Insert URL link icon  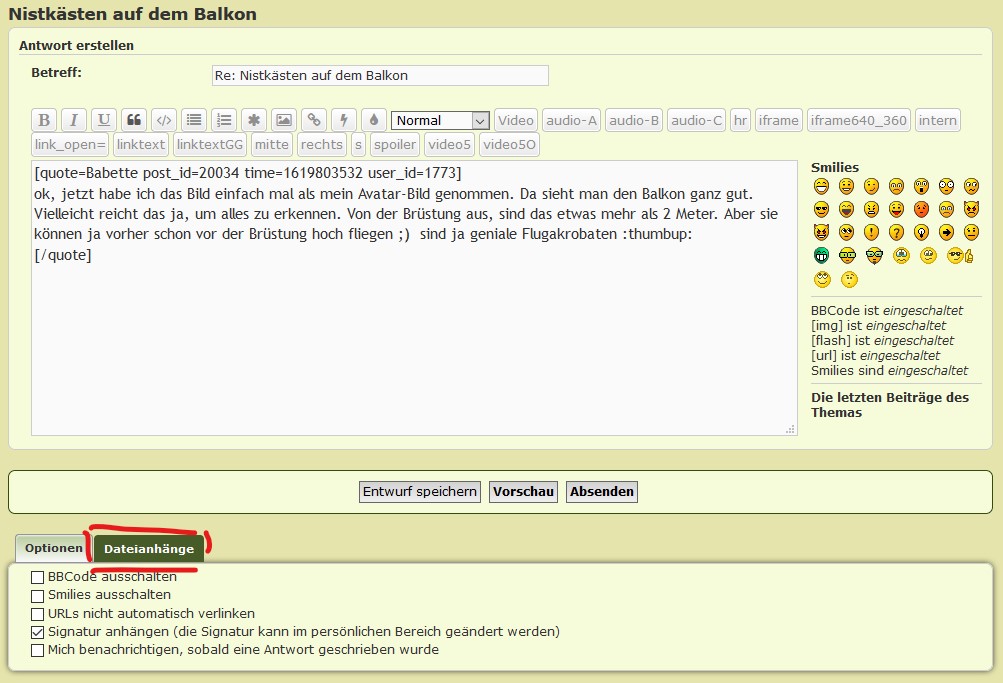tap(314, 120)
